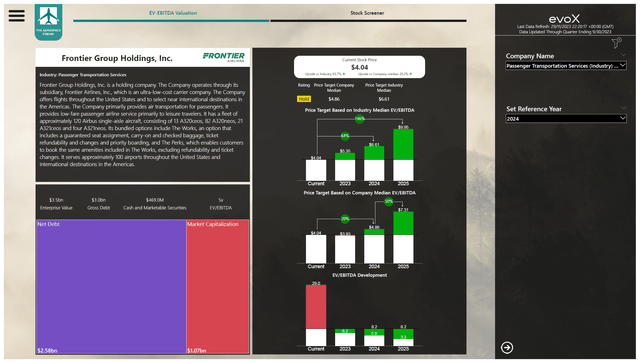Select the 2023 bar labeled $5.35

(x=345, y=167)
